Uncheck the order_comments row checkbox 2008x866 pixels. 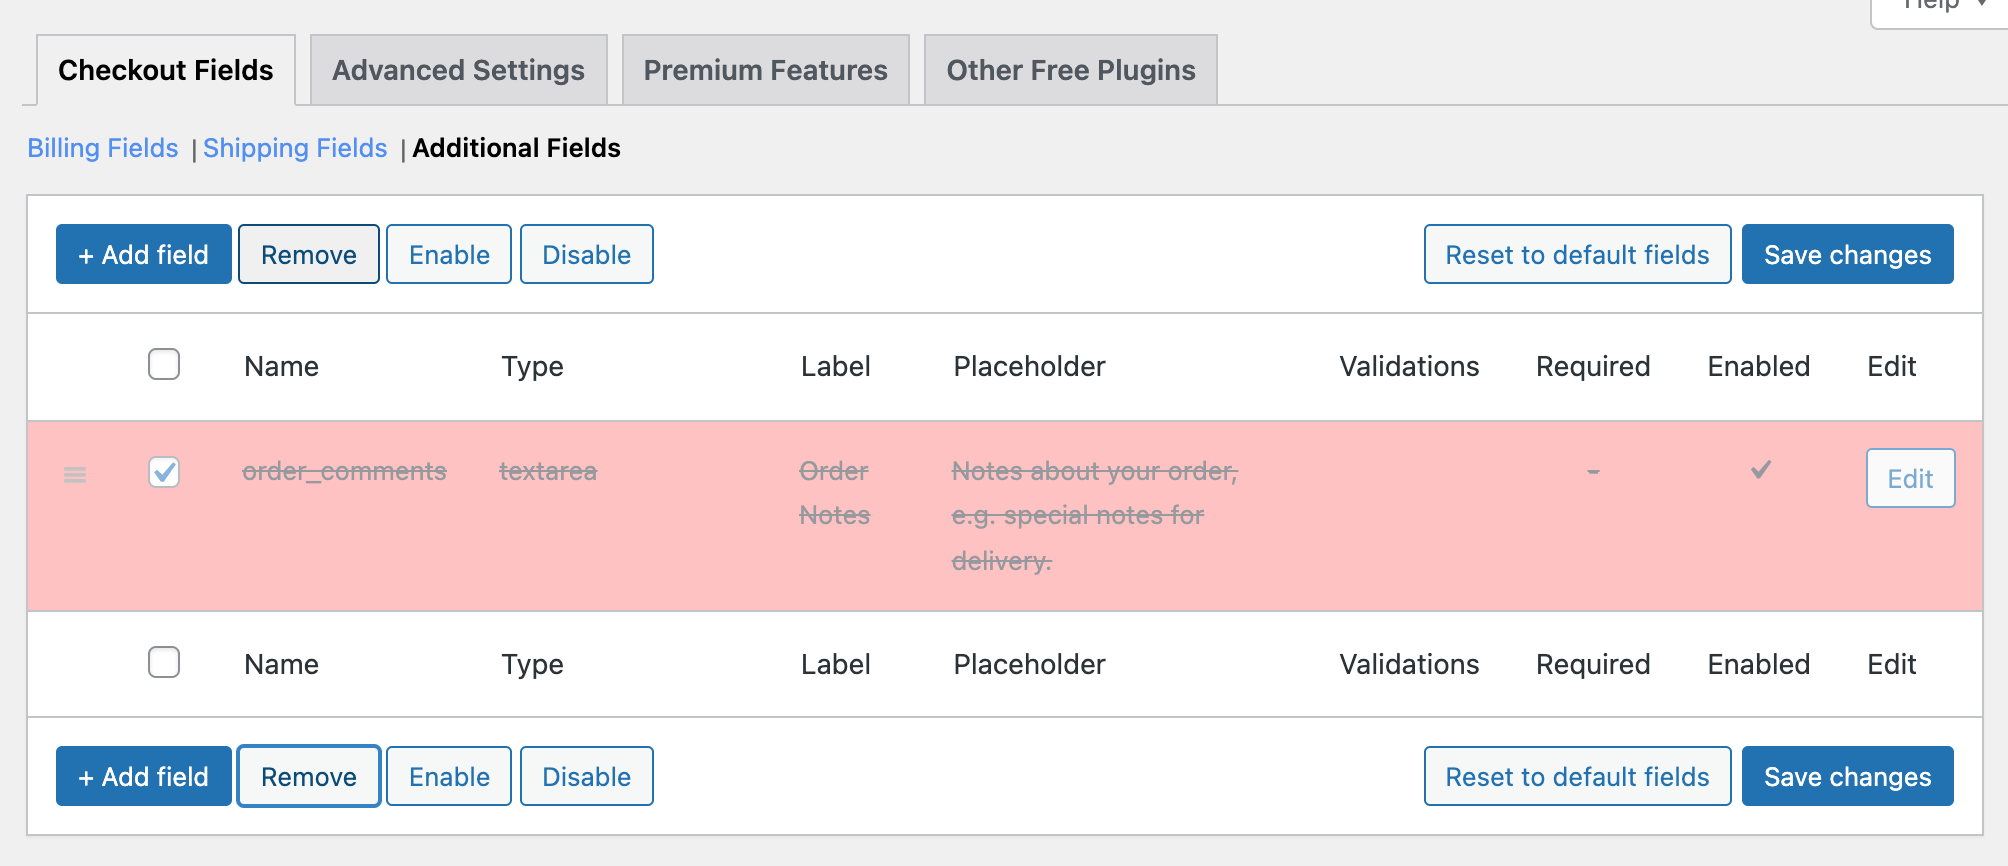(164, 471)
